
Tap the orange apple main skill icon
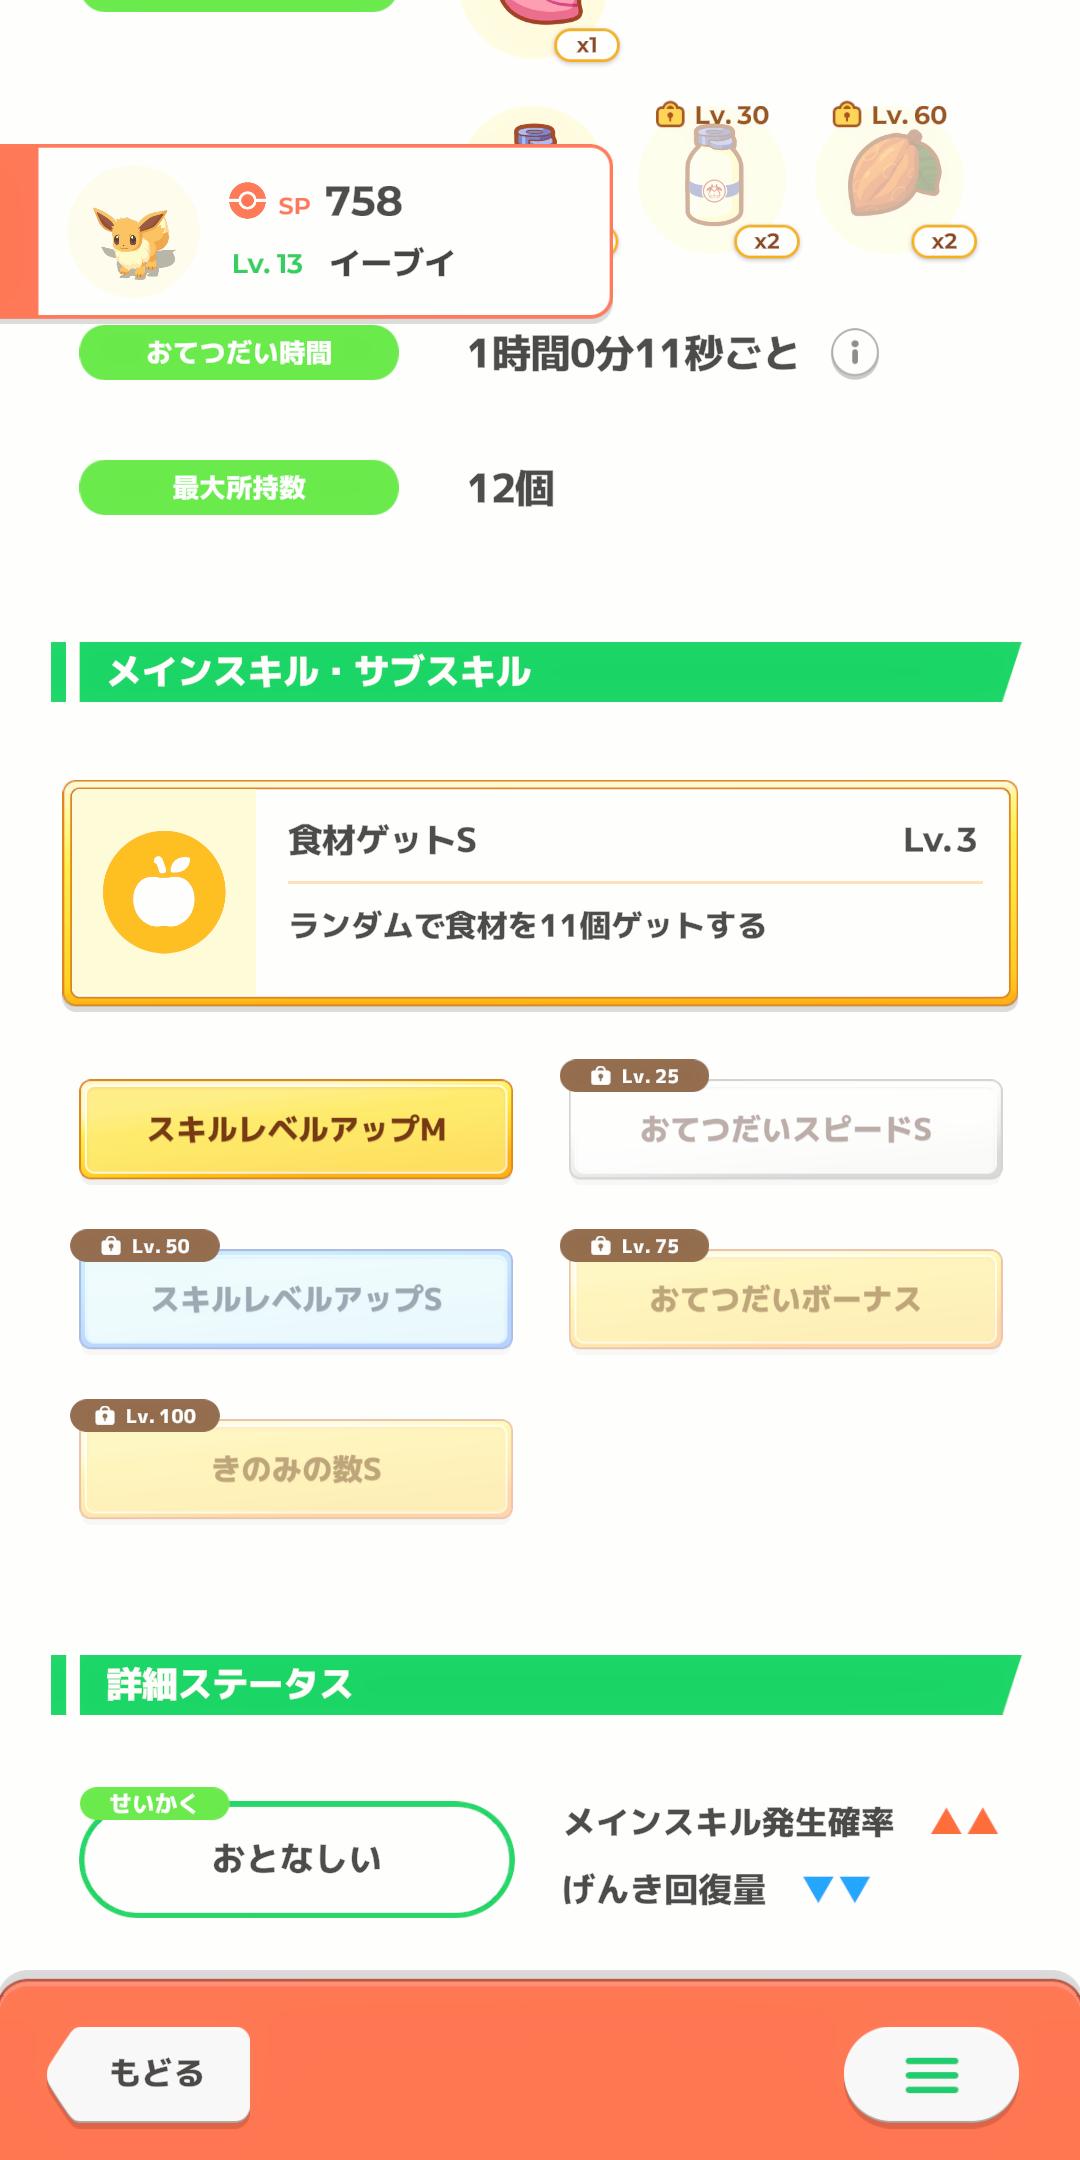(x=164, y=892)
